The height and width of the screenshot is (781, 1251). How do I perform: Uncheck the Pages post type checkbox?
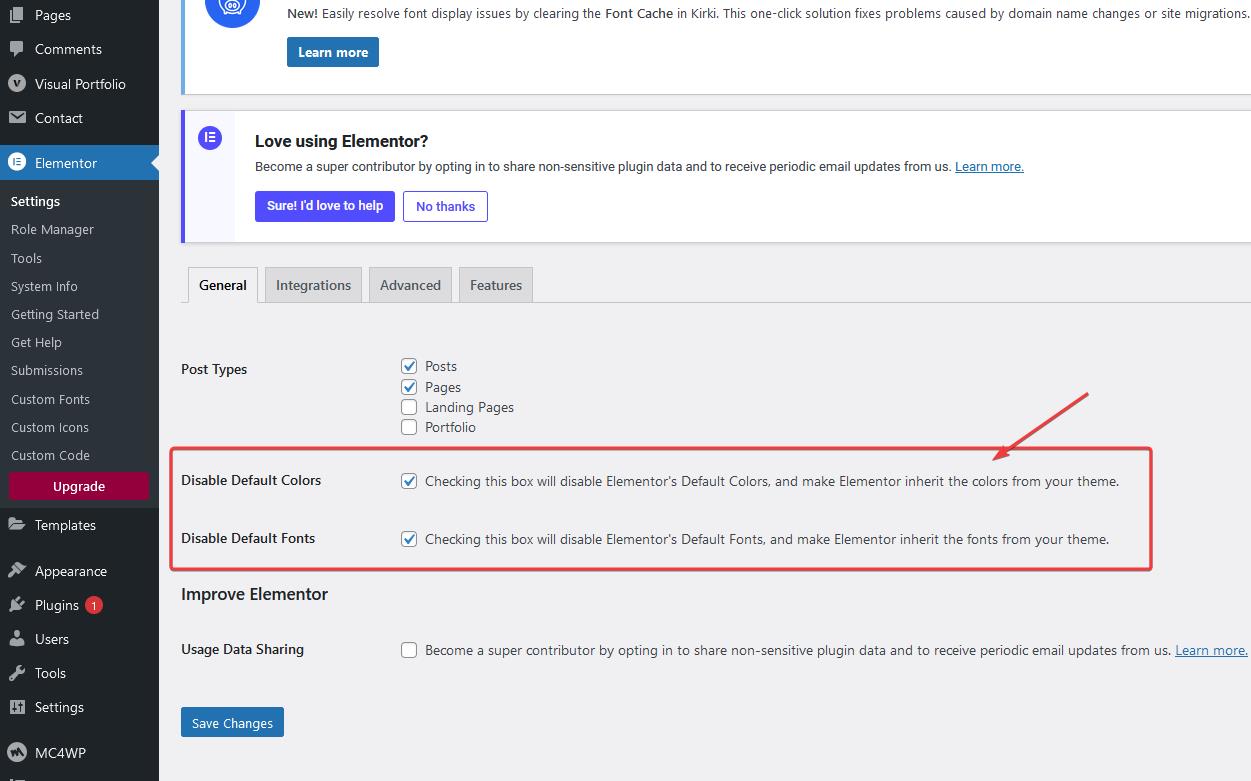point(409,387)
